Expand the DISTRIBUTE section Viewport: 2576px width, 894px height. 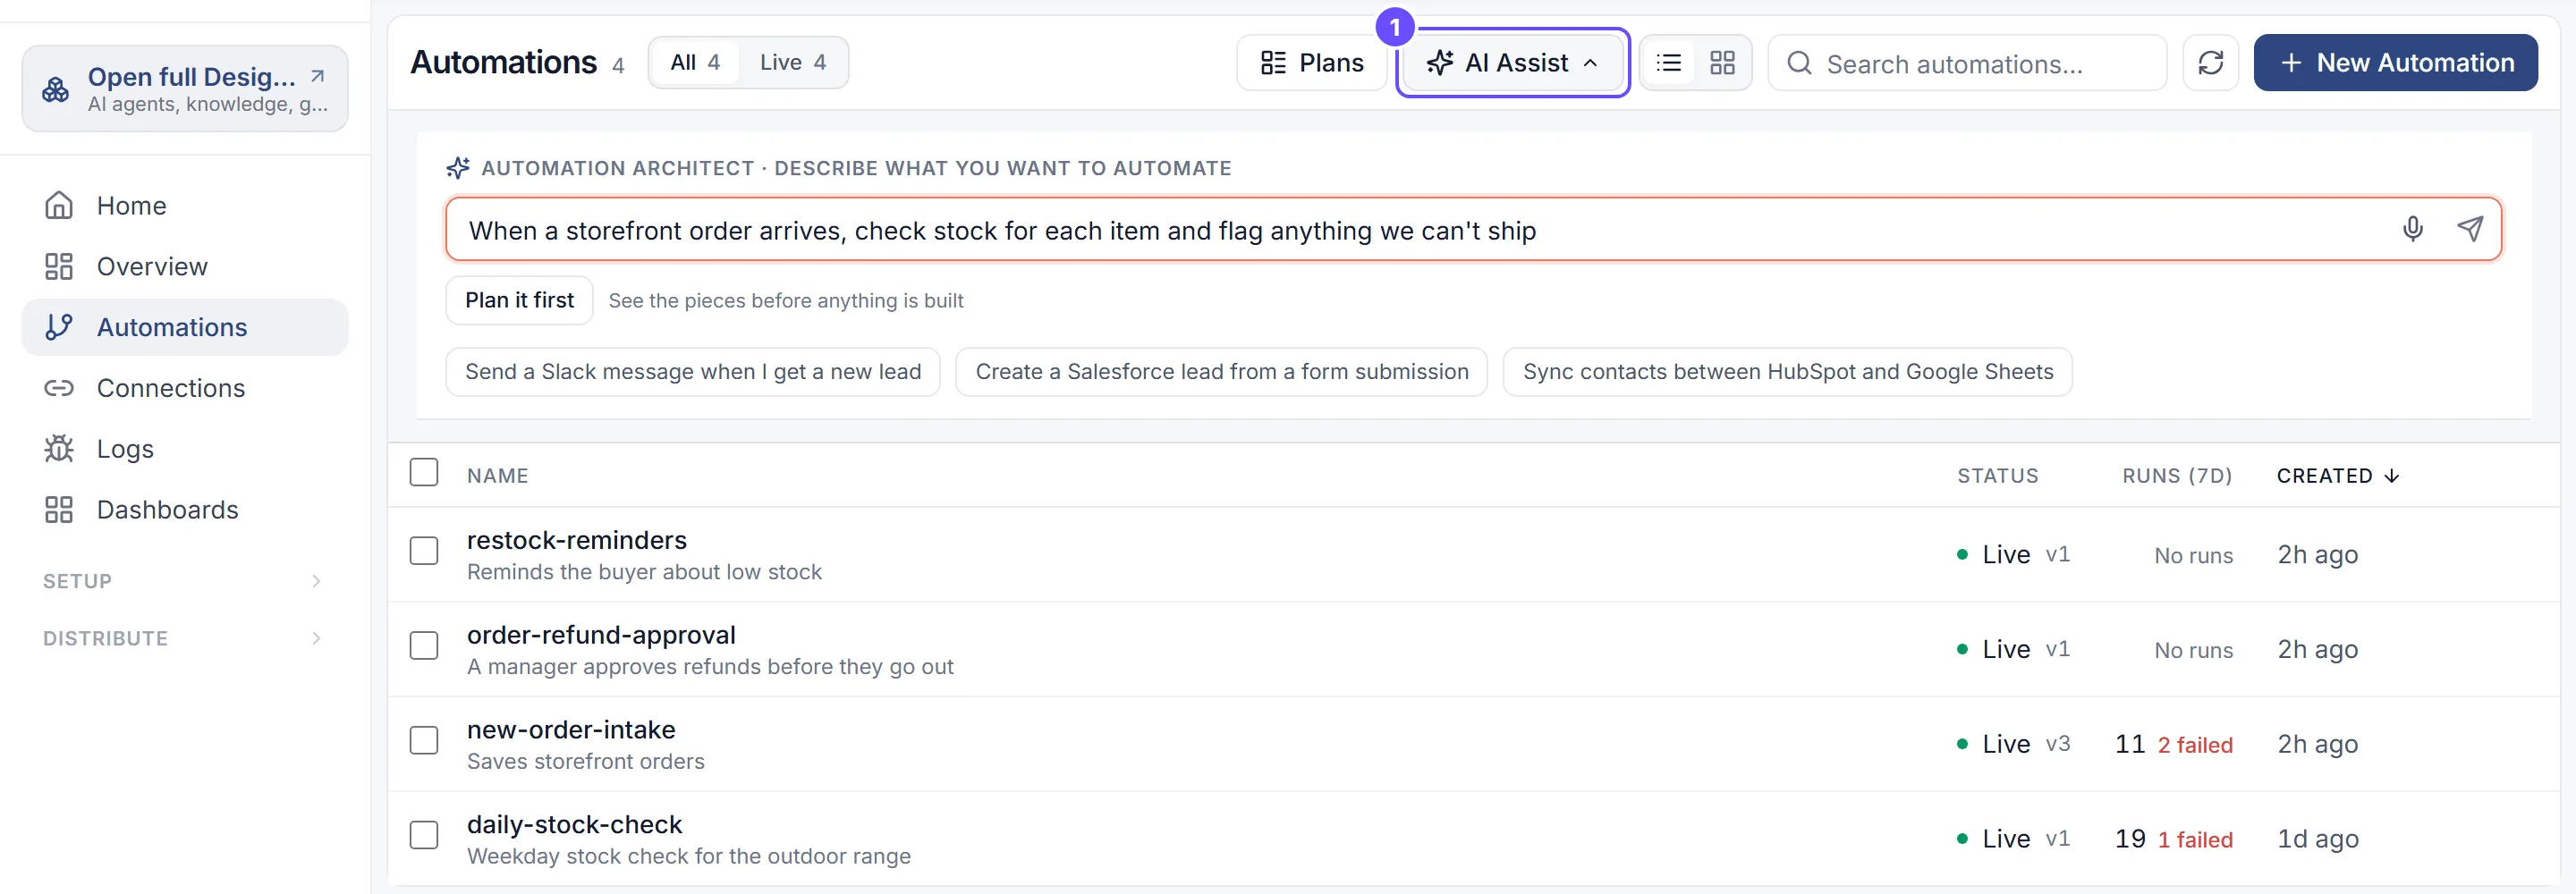[x=185, y=638]
